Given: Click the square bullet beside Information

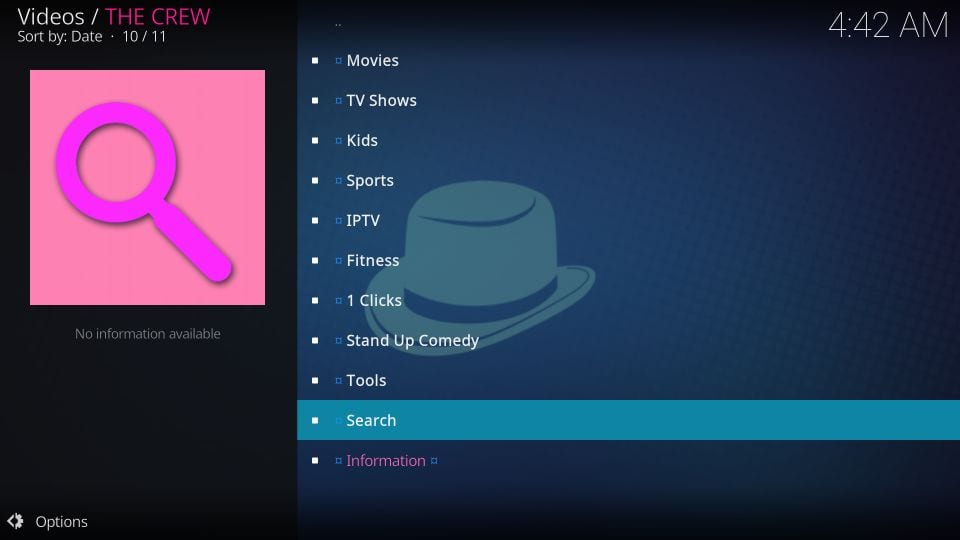Looking at the screenshot, I should tap(315, 460).
